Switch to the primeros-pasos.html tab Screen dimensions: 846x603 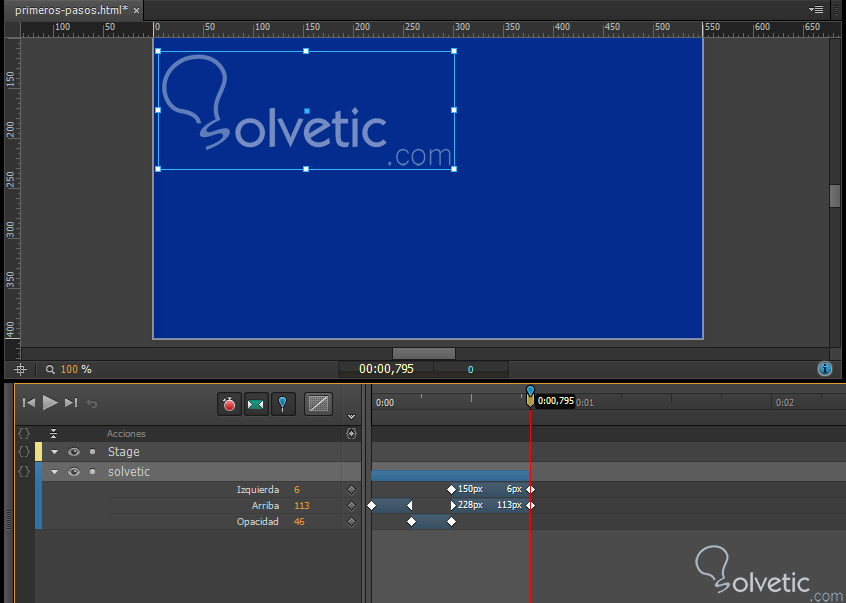(x=71, y=10)
